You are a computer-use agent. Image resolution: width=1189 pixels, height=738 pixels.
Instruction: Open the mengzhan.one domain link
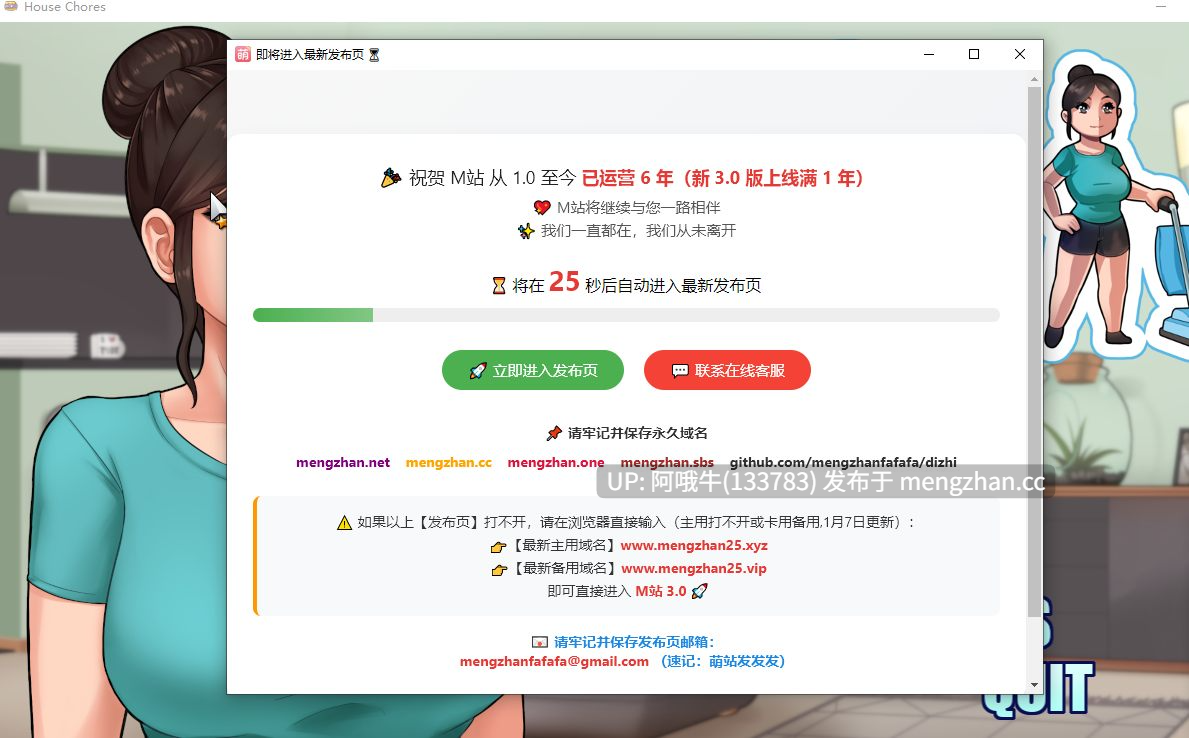(556, 463)
